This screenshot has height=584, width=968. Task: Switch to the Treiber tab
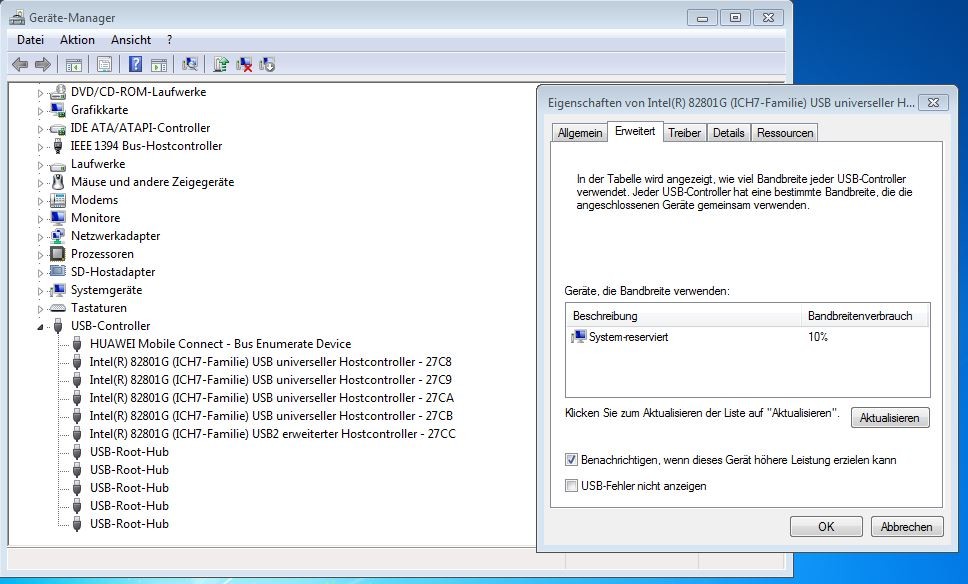[684, 133]
